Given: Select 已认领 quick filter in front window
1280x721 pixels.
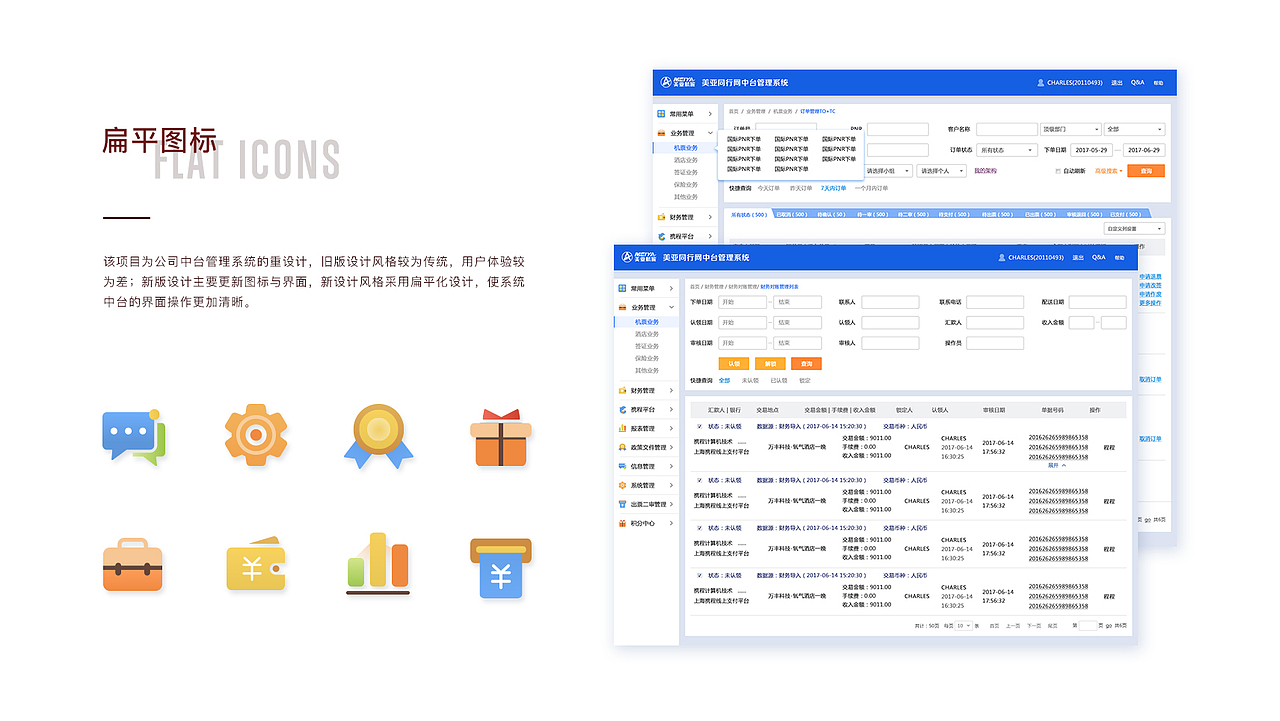Looking at the screenshot, I should [778, 380].
